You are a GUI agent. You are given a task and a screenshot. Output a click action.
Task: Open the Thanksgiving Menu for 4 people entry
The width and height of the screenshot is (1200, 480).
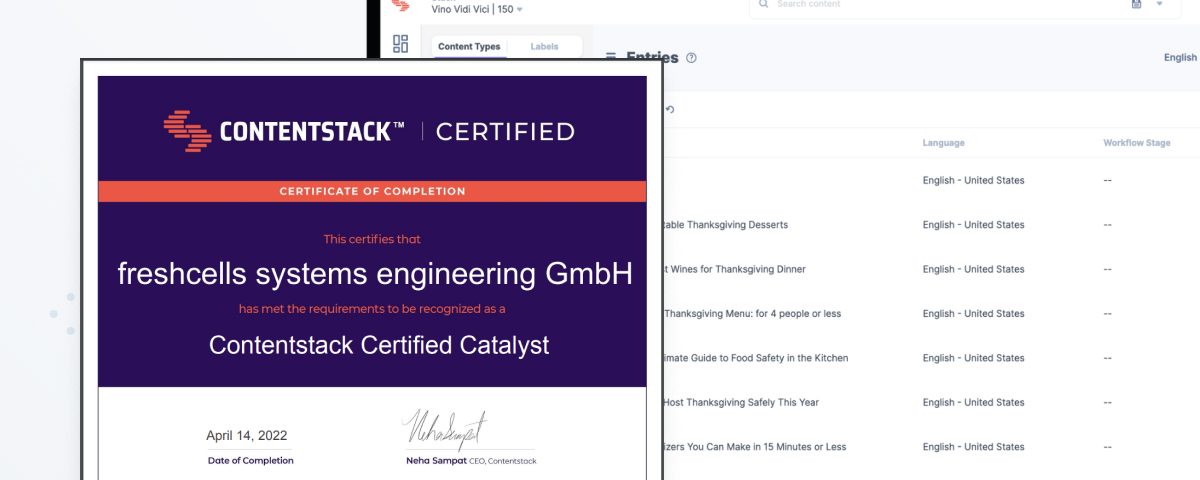(752, 313)
